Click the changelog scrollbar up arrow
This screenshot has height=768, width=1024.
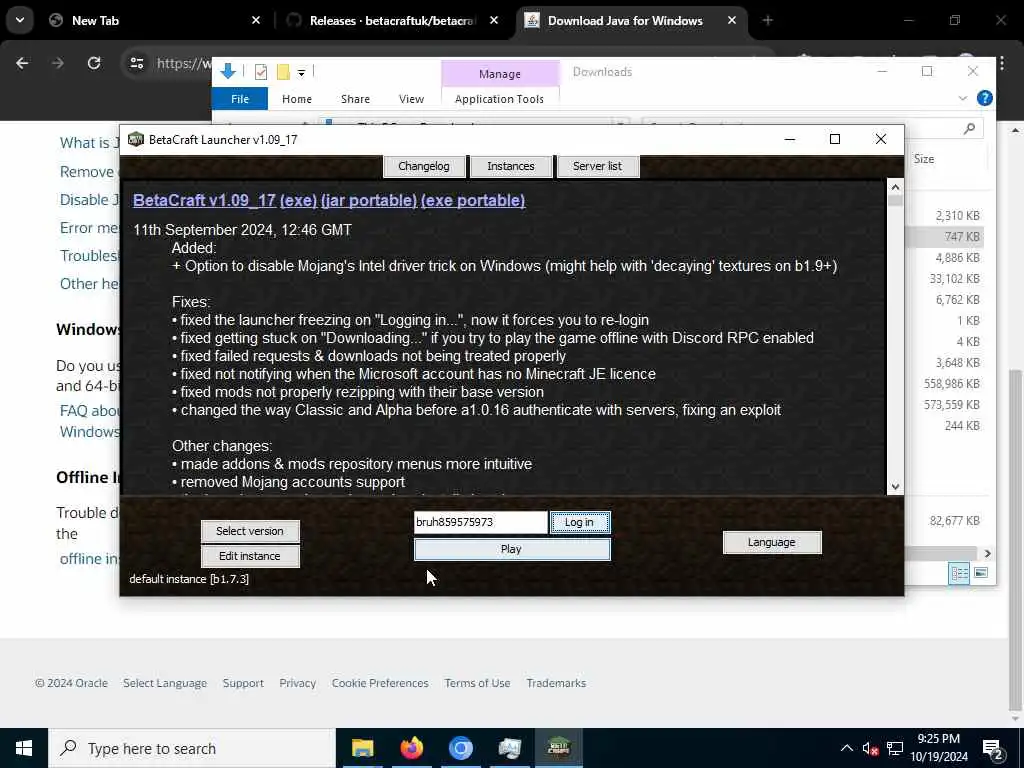pos(895,187)
